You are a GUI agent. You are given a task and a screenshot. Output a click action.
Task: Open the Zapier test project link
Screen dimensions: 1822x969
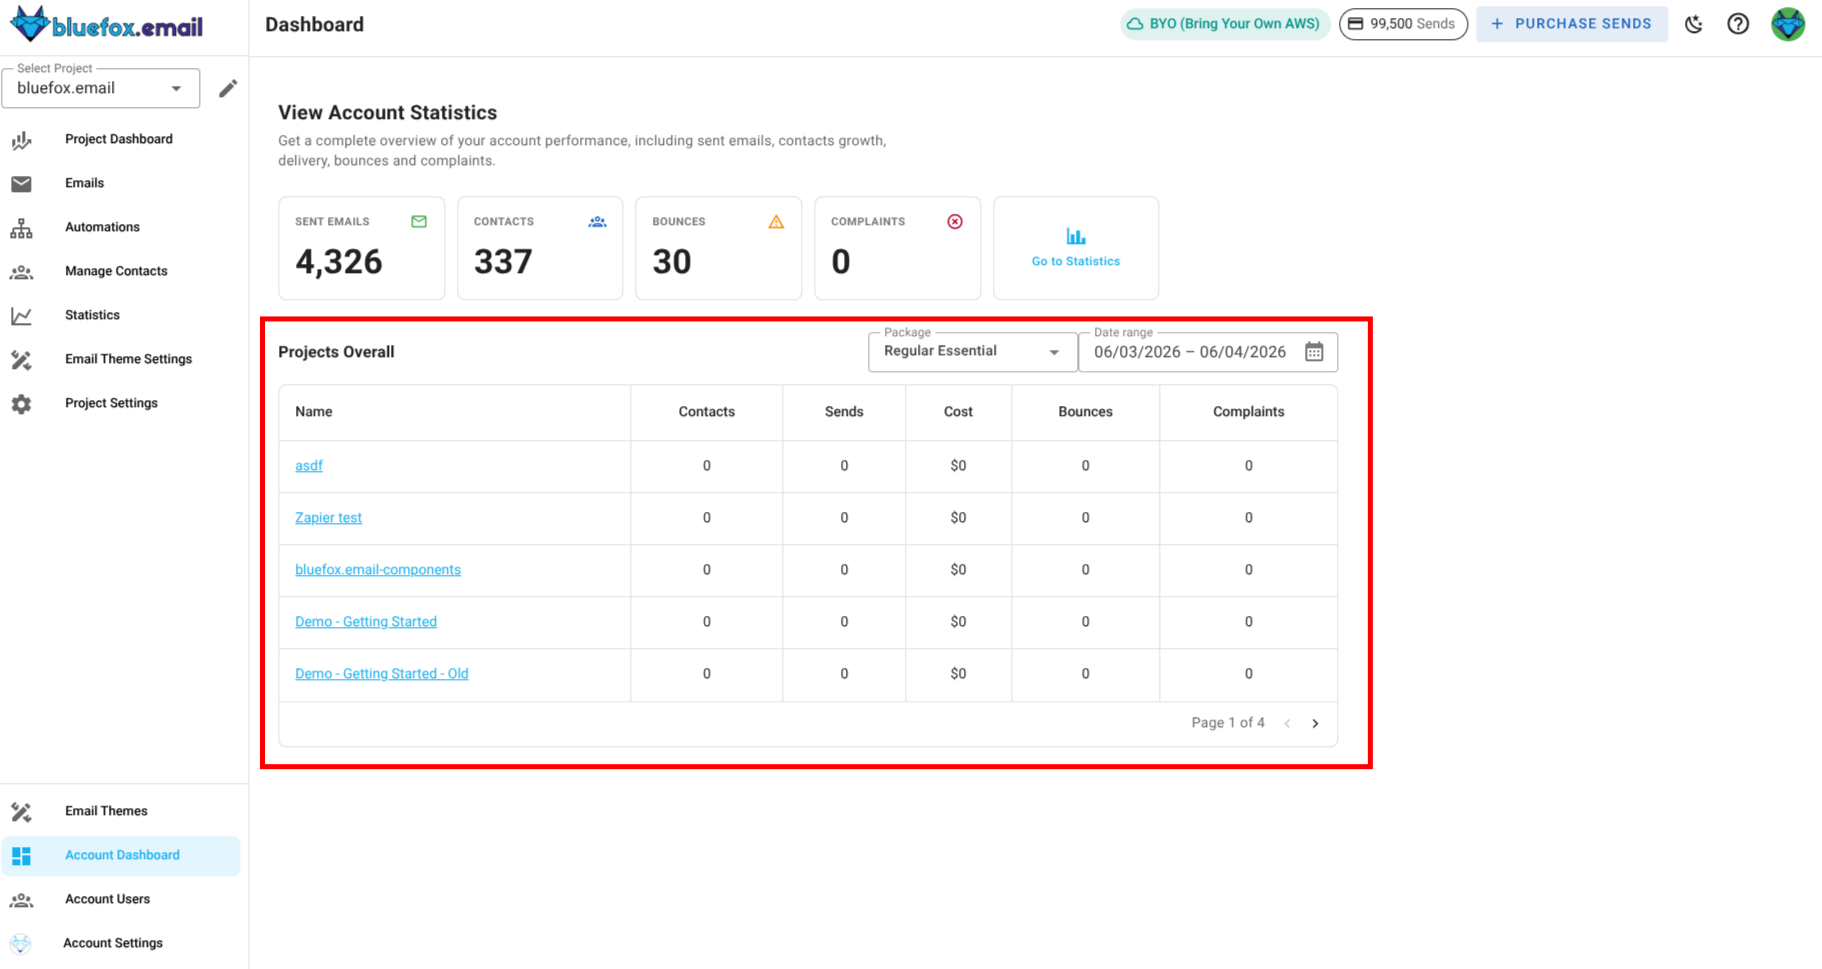pyautogui.click(x=328, y=518)
